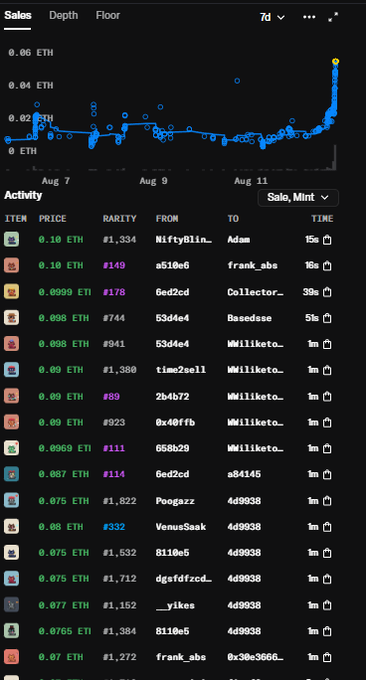Viewport: 366px width, 680px height.
Task: Switch to the Sales tab
Action: [x=18, y=16]
